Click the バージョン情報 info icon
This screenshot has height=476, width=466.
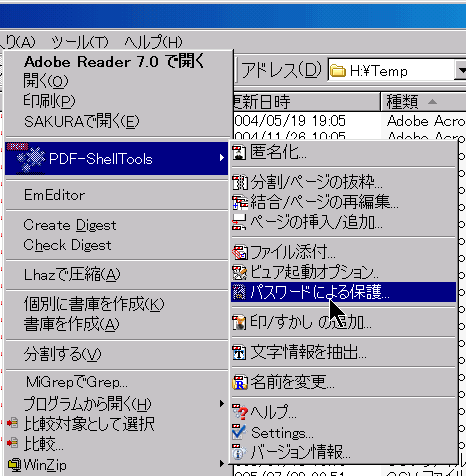pos(239,452)
